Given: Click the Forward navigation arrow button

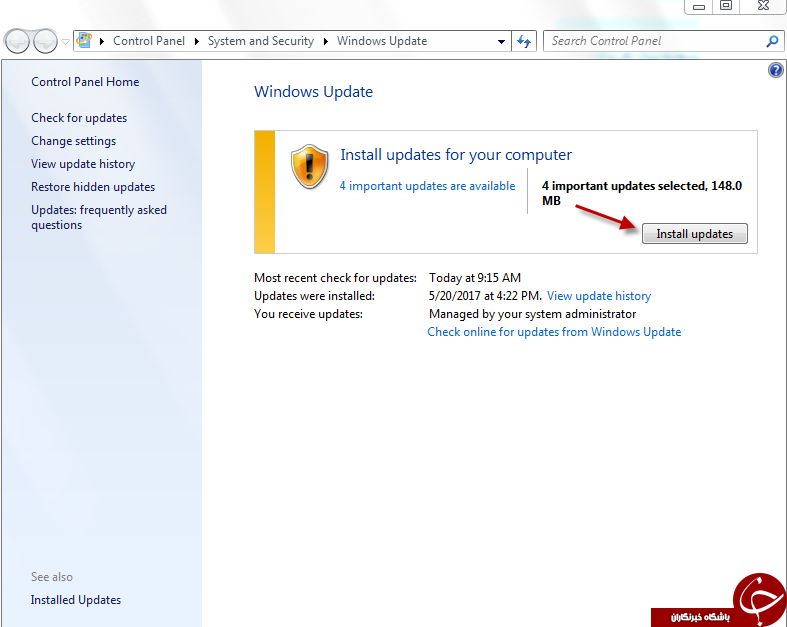Looking at the screenshot, I should pos(45,41).
